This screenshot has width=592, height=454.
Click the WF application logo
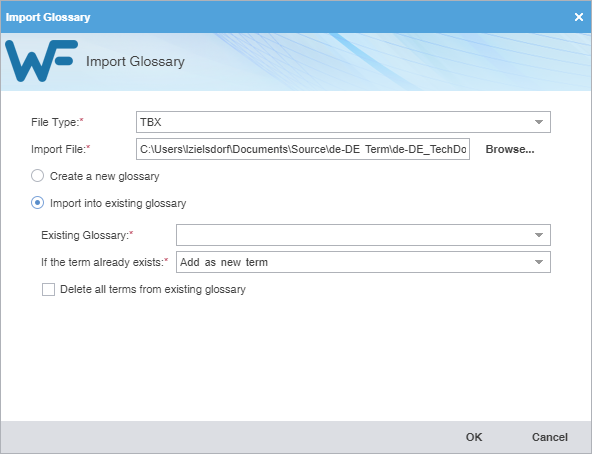42,61
